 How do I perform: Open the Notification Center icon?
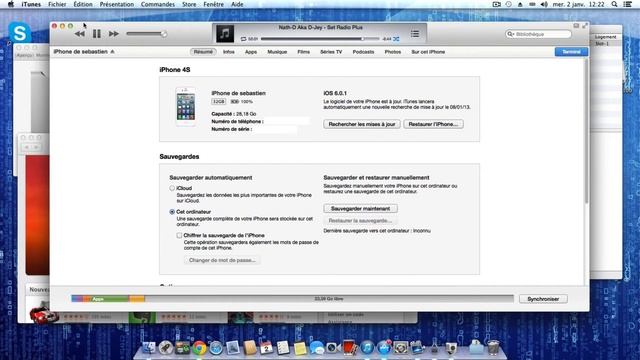point(628,4)
